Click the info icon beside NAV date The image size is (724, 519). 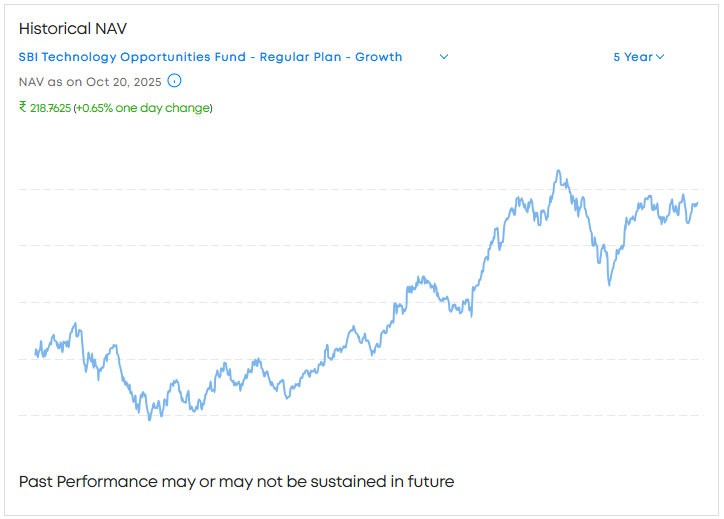[175, 82]
